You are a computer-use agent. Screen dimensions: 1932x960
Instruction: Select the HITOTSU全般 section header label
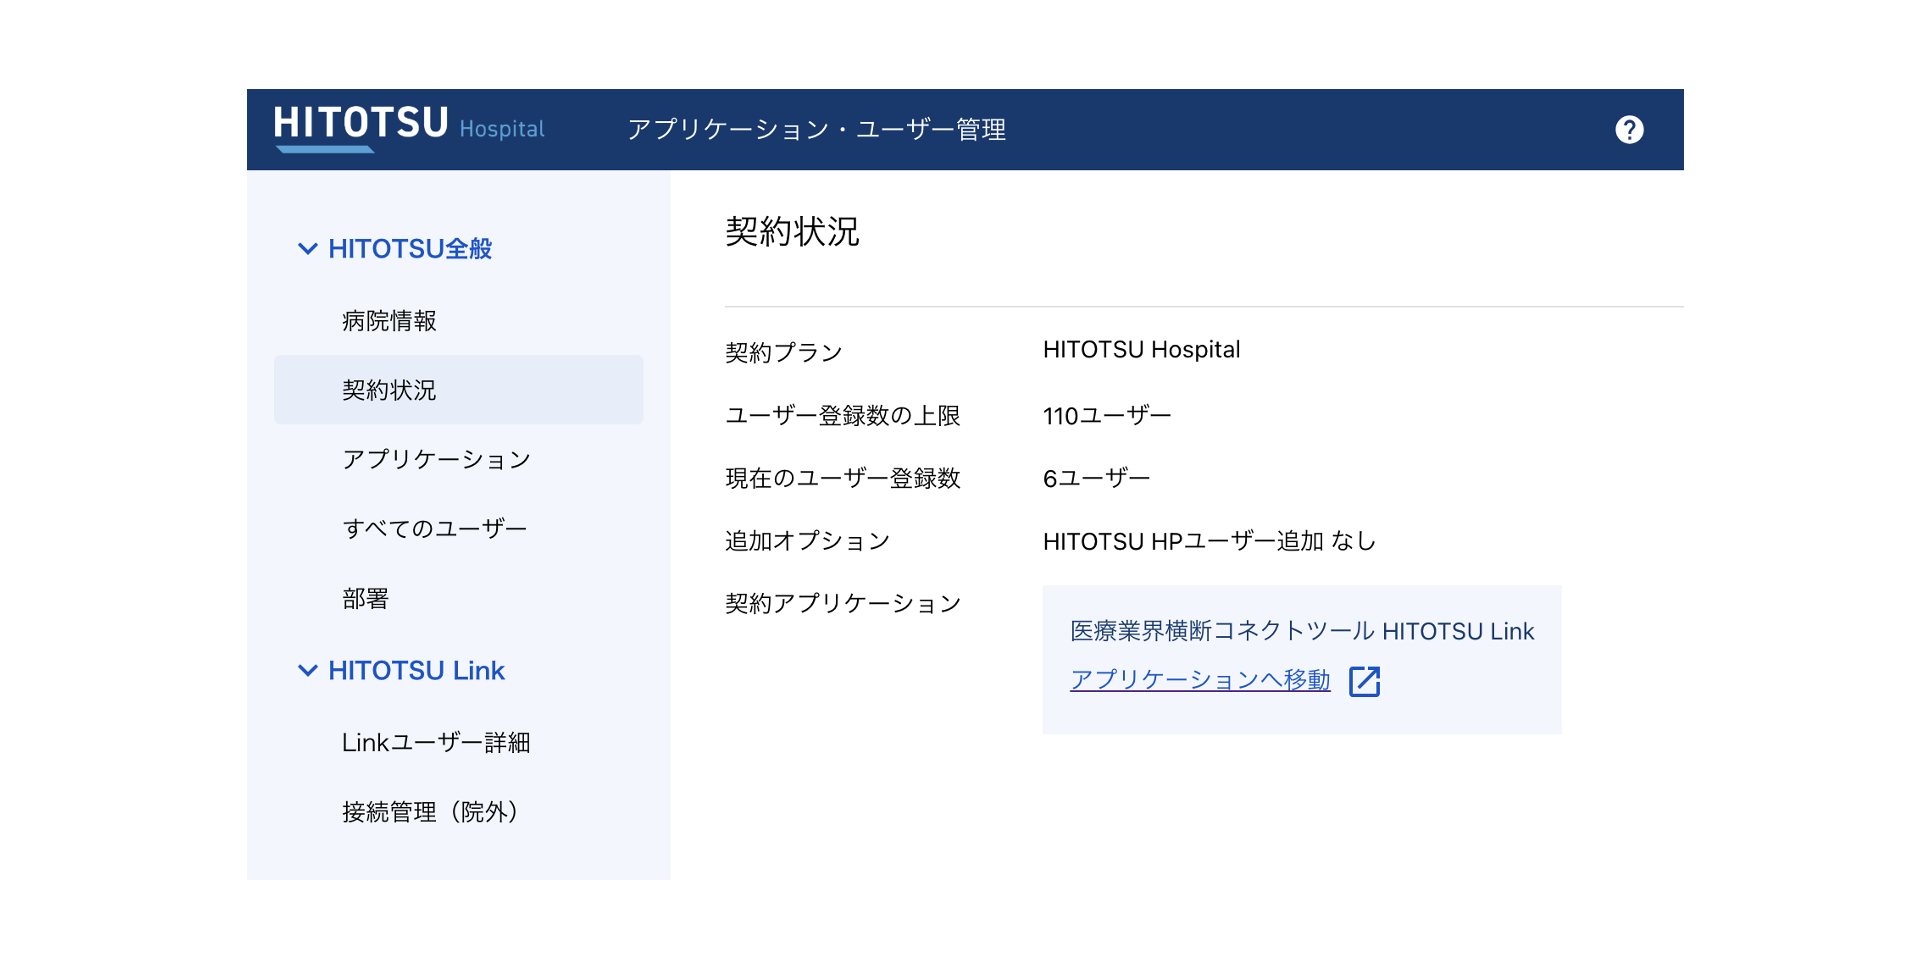point(410,249)
